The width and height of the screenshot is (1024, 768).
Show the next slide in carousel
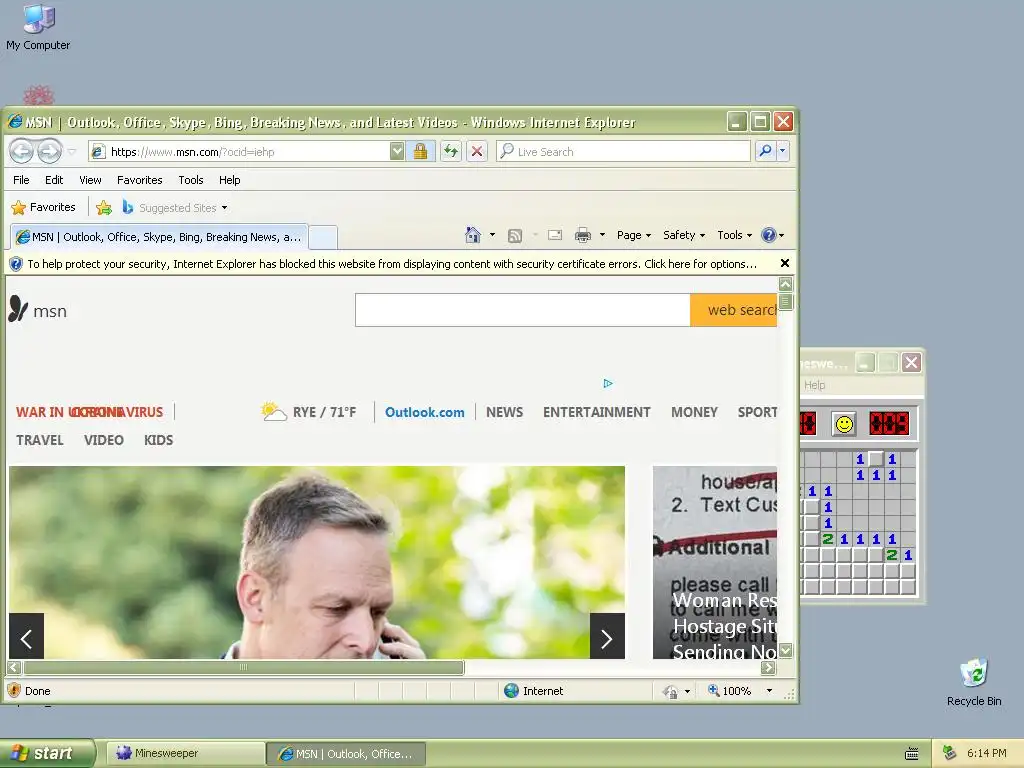tap(607, 636)
